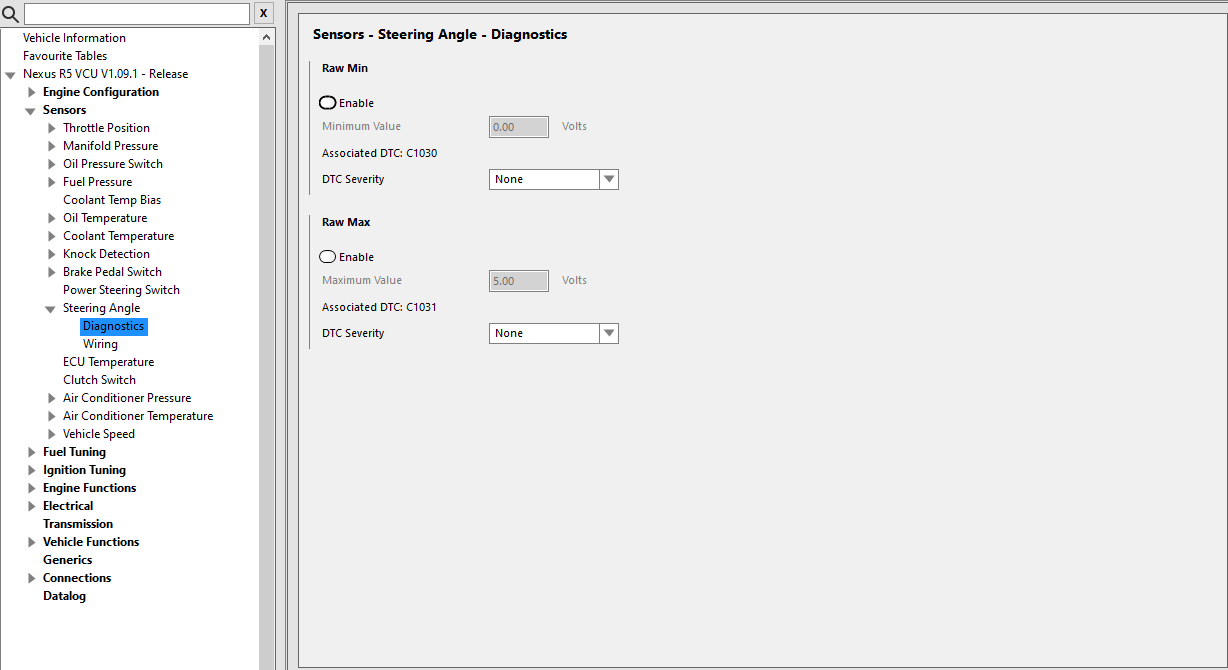Select Throttle Position label

pos(106,128)
